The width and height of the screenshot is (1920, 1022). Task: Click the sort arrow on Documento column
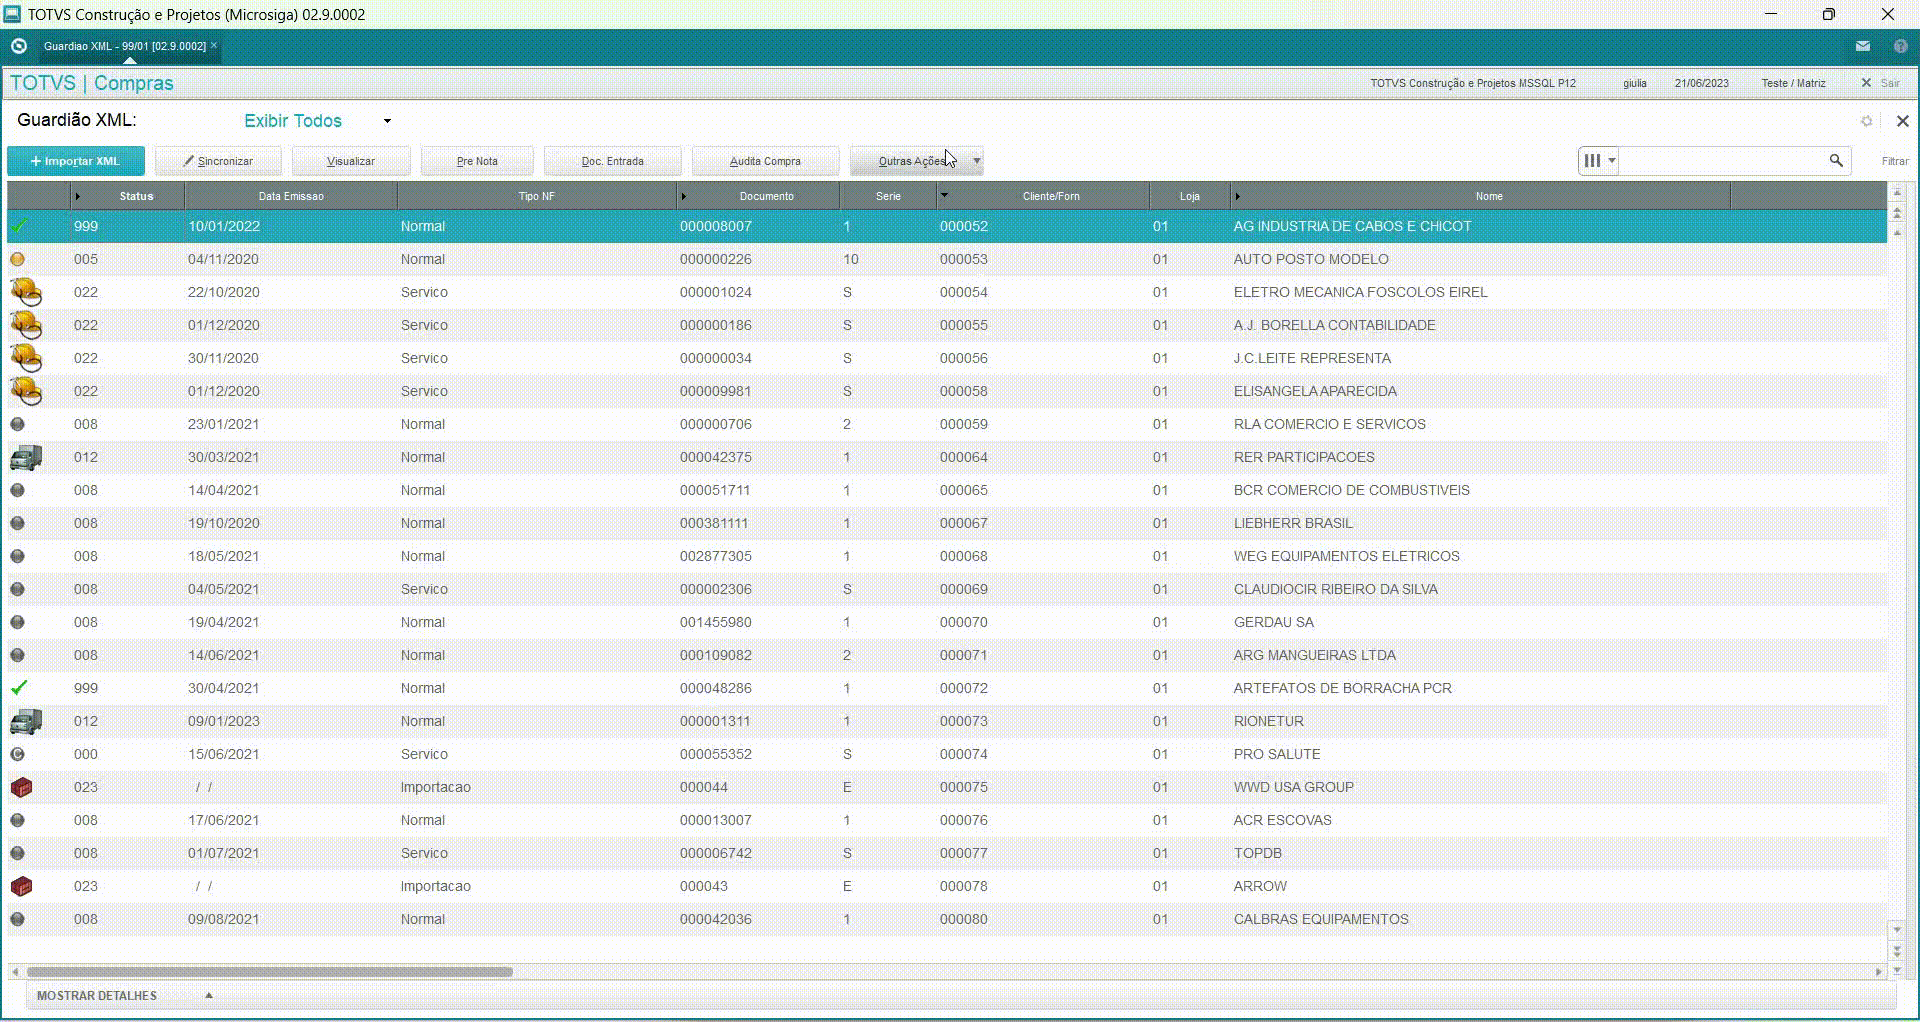(683, 196)
